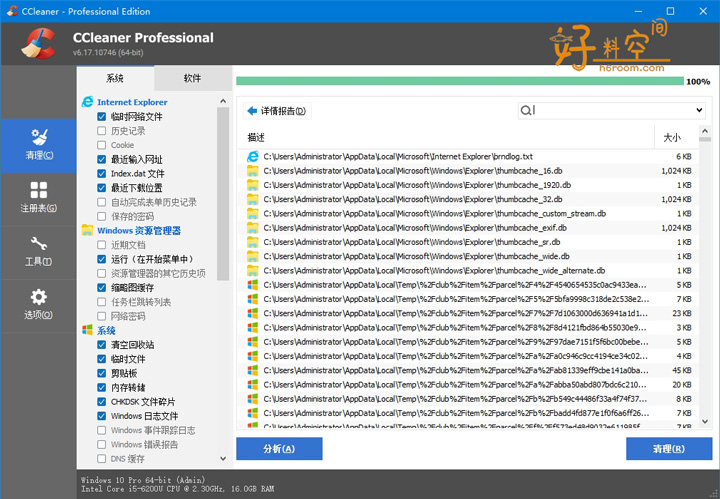Uncheck the 内存转储 checkbox
This screenshot has height=499, width=720.
101,387
